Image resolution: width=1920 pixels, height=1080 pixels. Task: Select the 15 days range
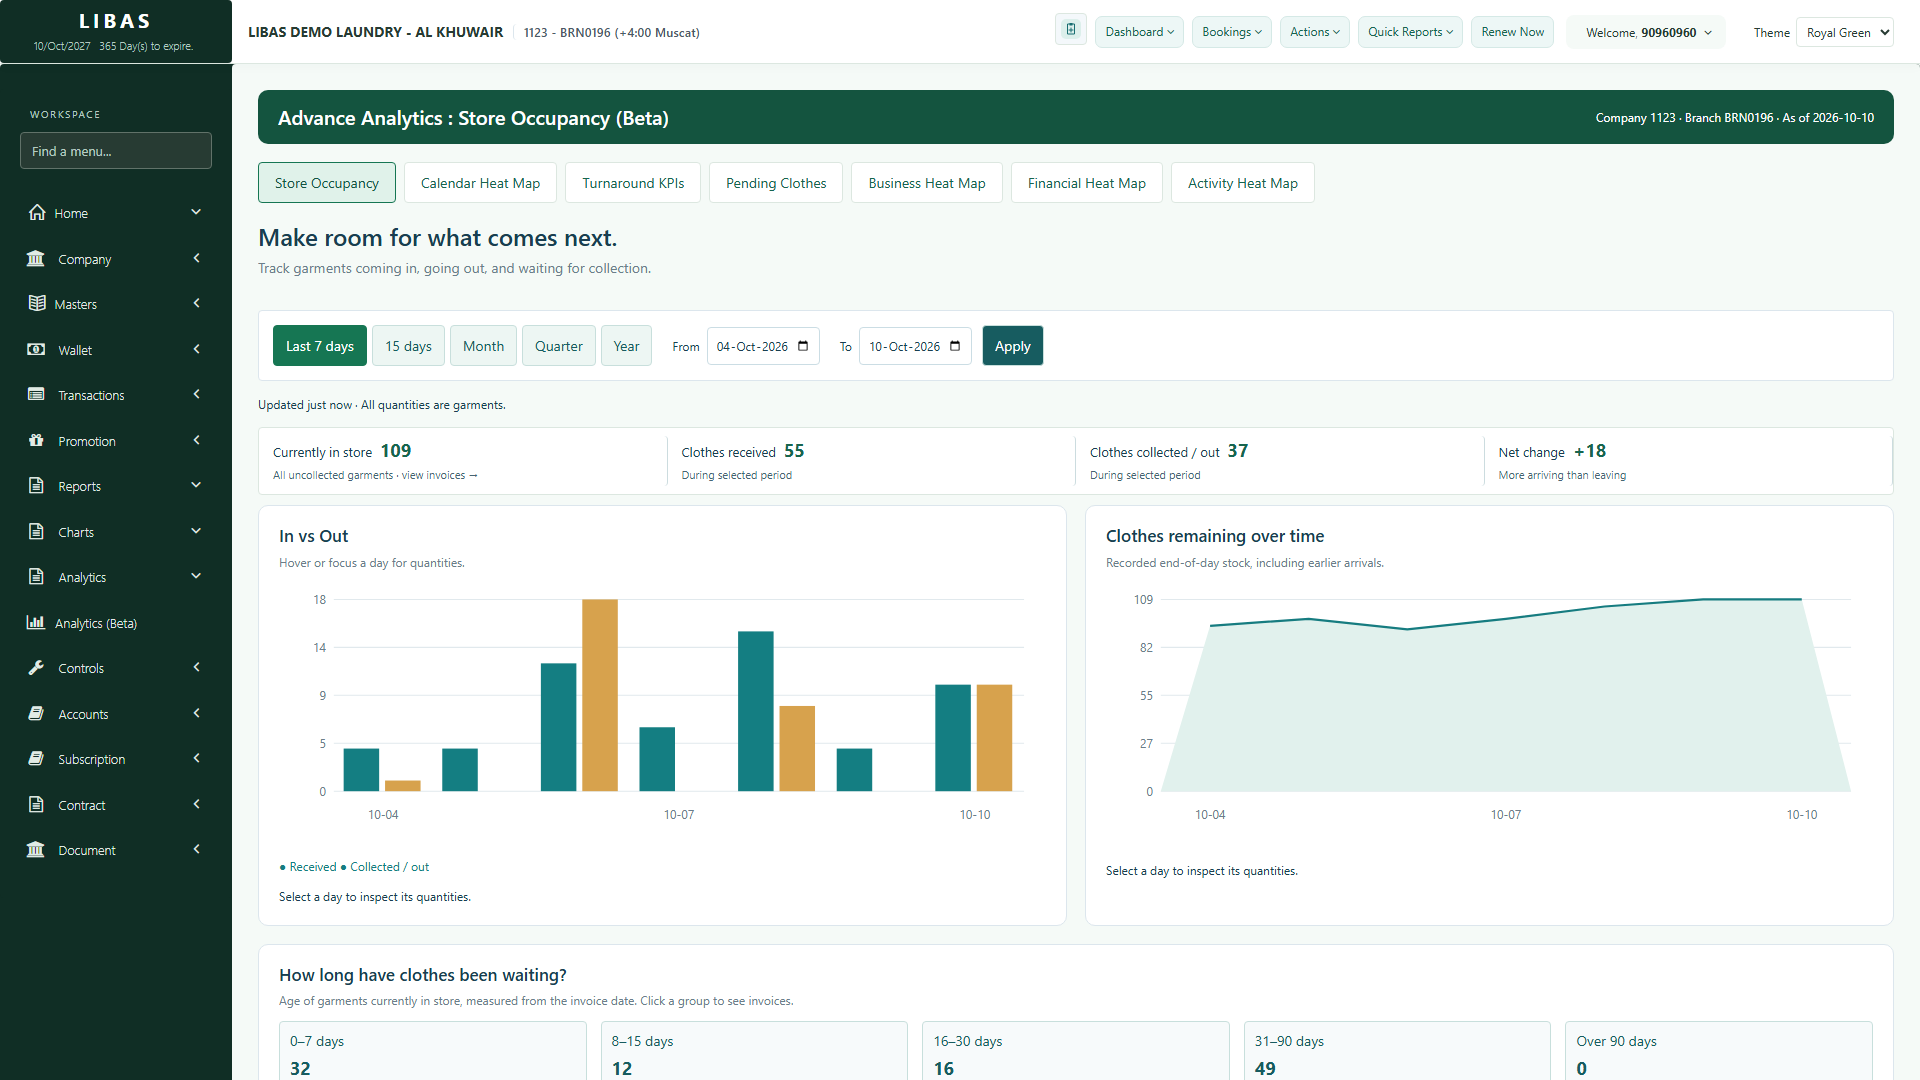pyautogui.click(x=408, y=346)
